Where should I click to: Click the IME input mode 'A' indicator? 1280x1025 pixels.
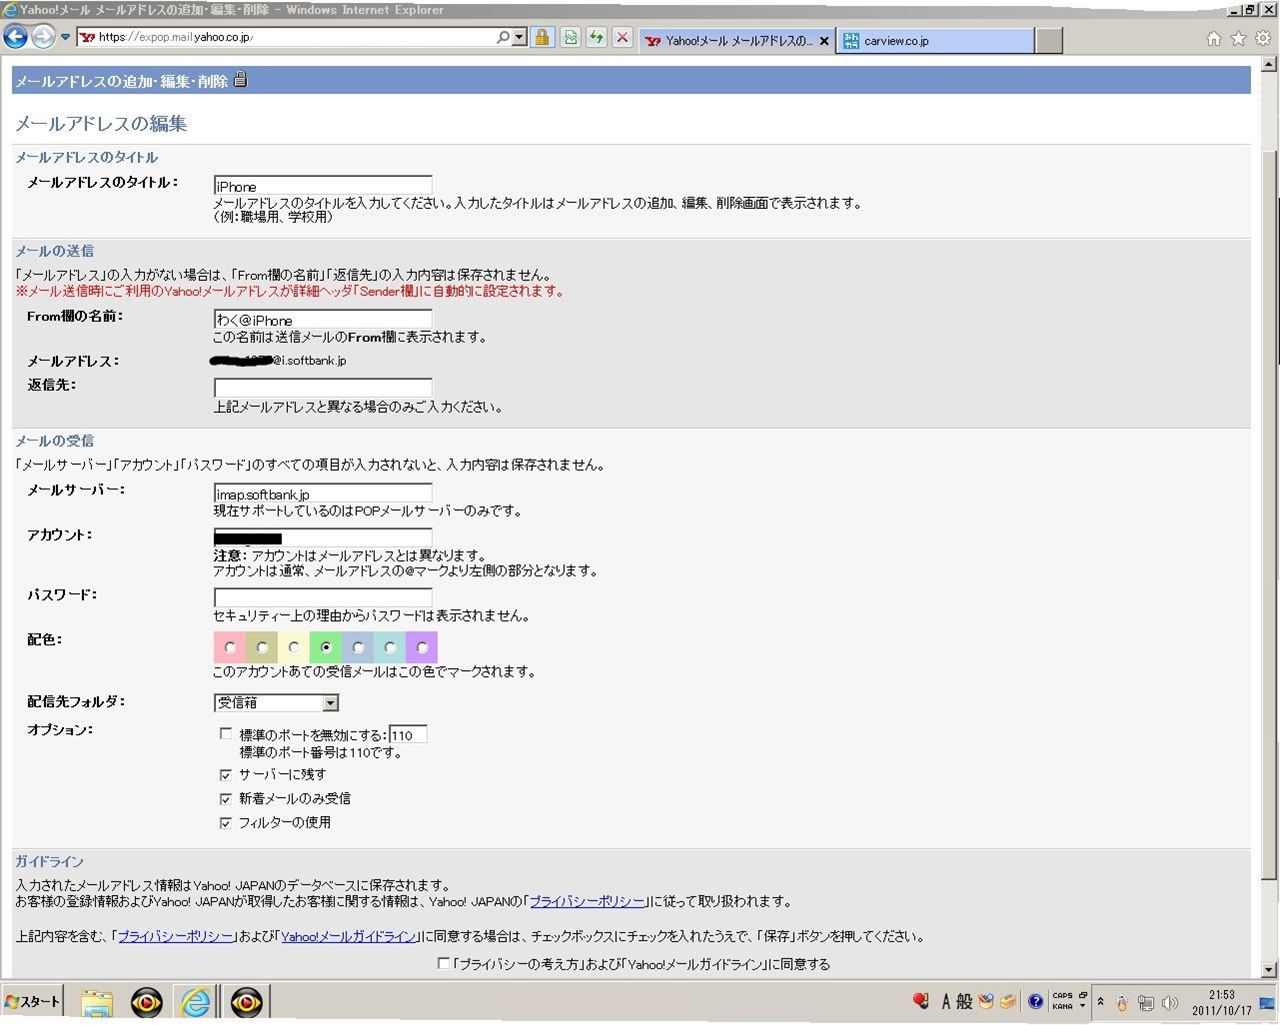[946, 1001]
